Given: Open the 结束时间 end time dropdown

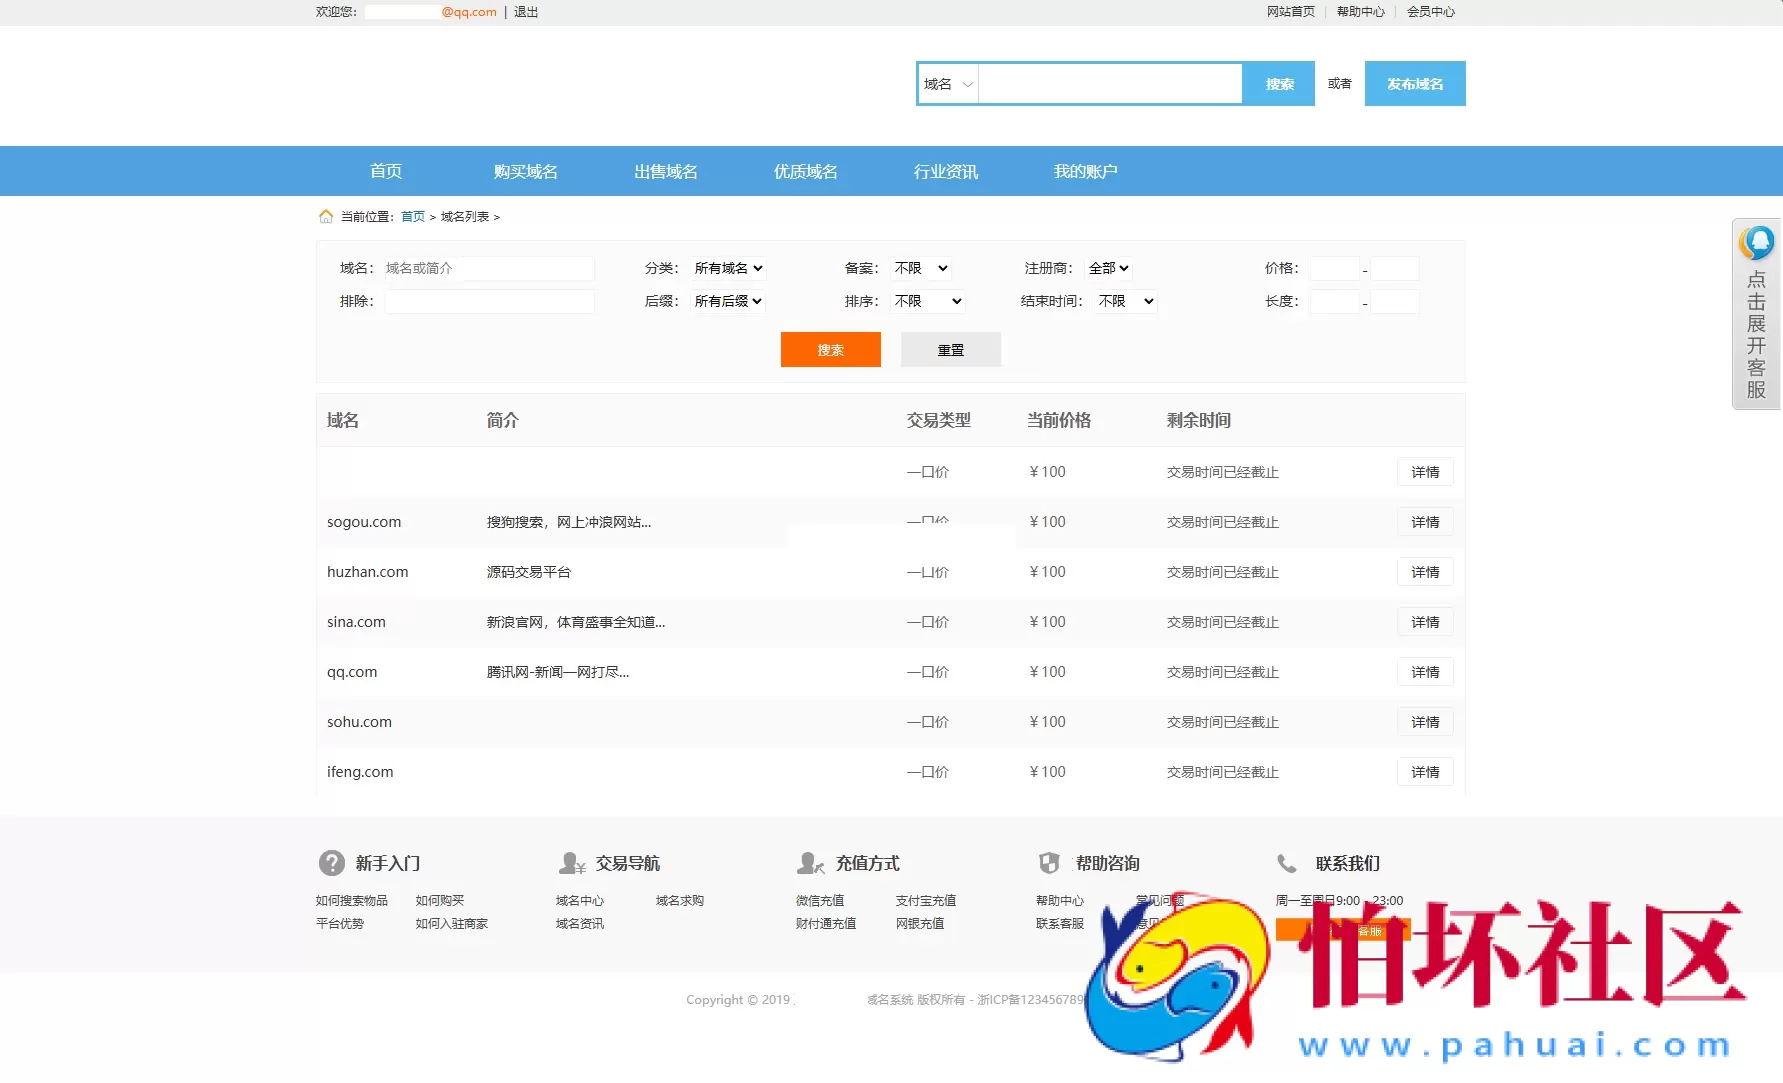Looking at the screenshot, I should pos(1124,301).
